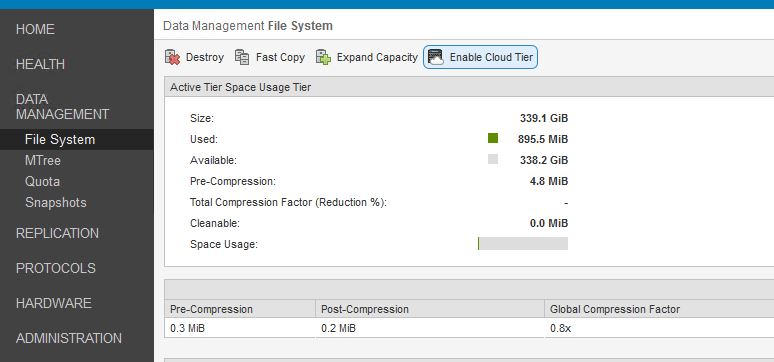Screen dimensions: 774x362
Task: Open the ADMINISTRATION section
Action: coord(69,338)
